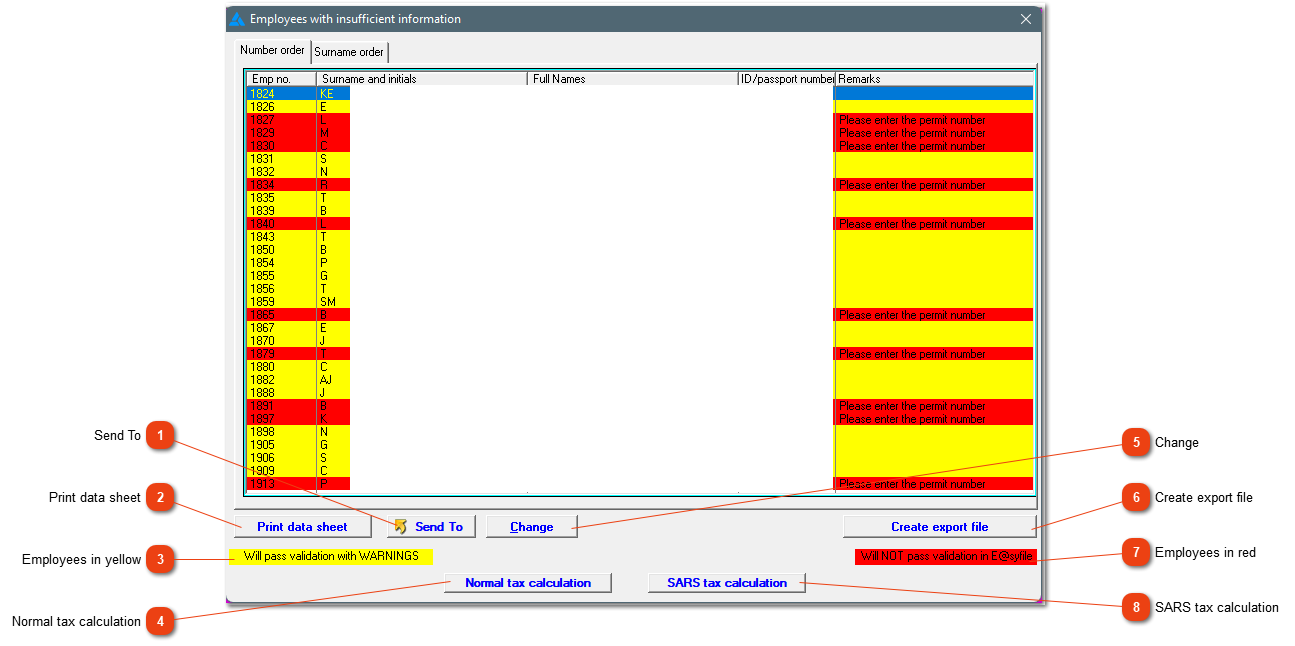Select employee row 1835

[640, 197]
